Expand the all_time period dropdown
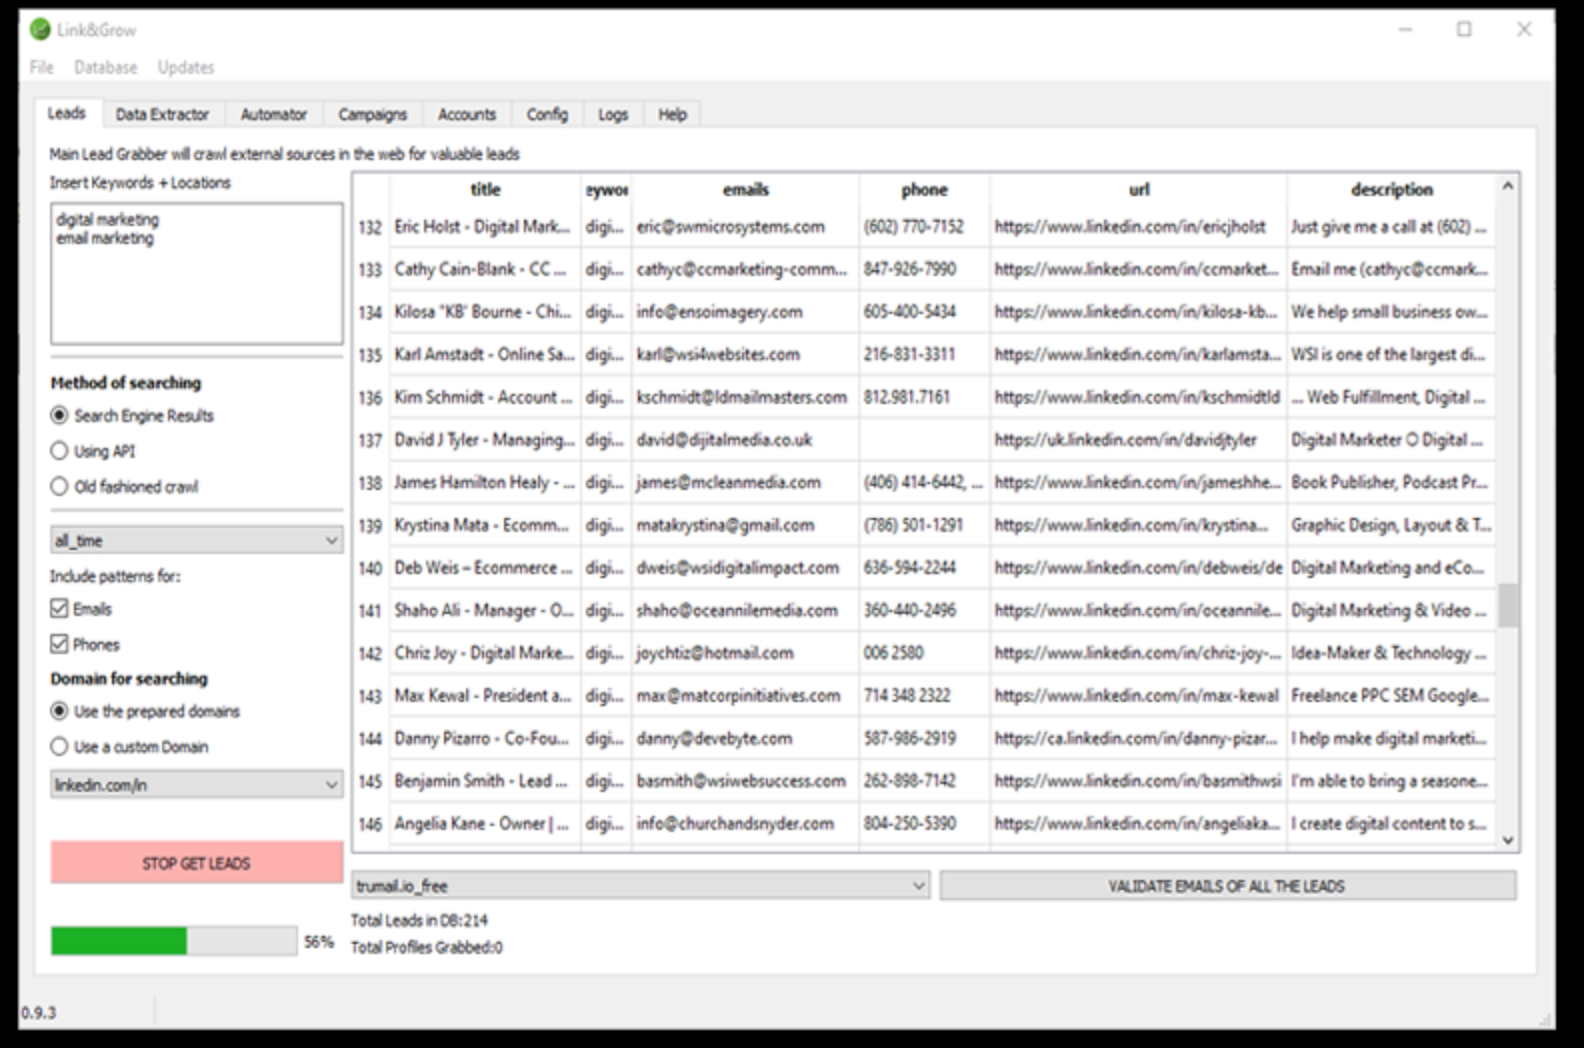 pyautogui.click(x=197, y=540)
